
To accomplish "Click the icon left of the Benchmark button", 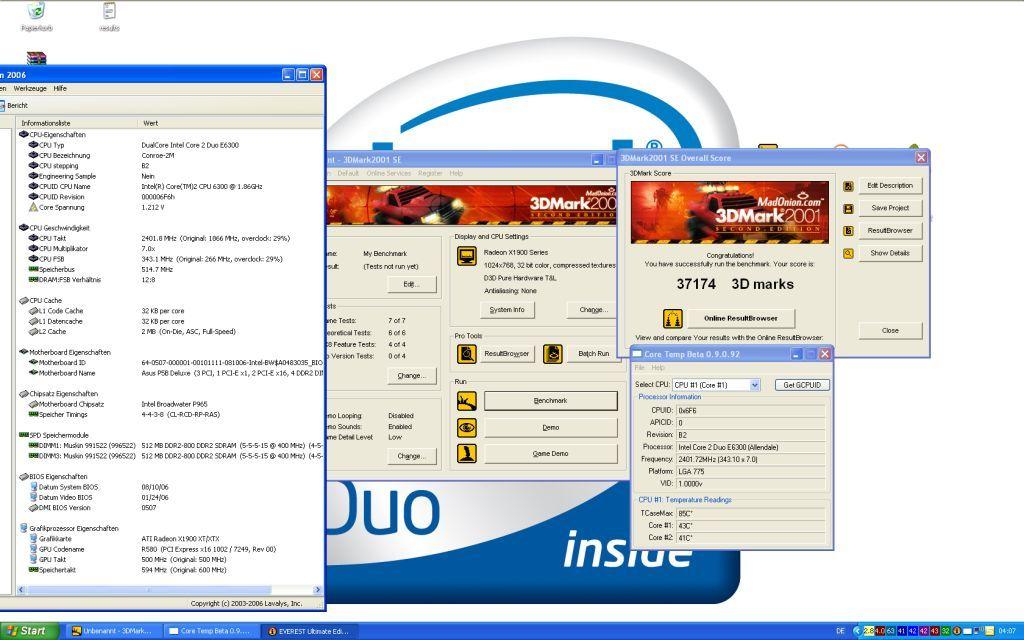I will (466, 401).
